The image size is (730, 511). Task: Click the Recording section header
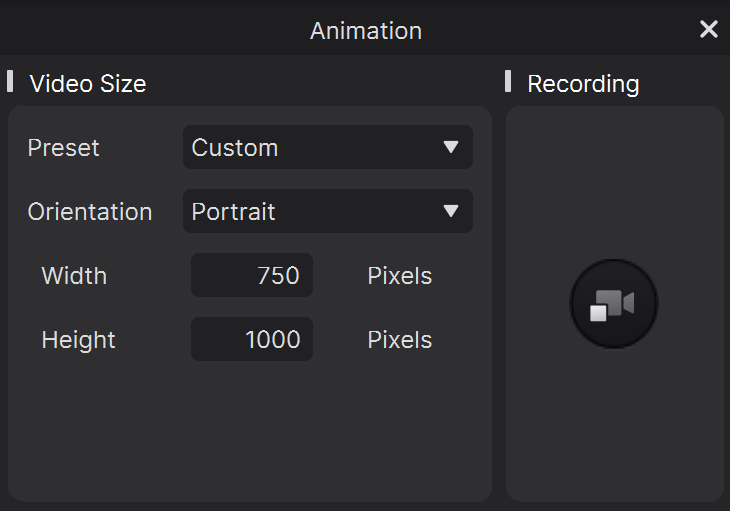coord(583,84)
